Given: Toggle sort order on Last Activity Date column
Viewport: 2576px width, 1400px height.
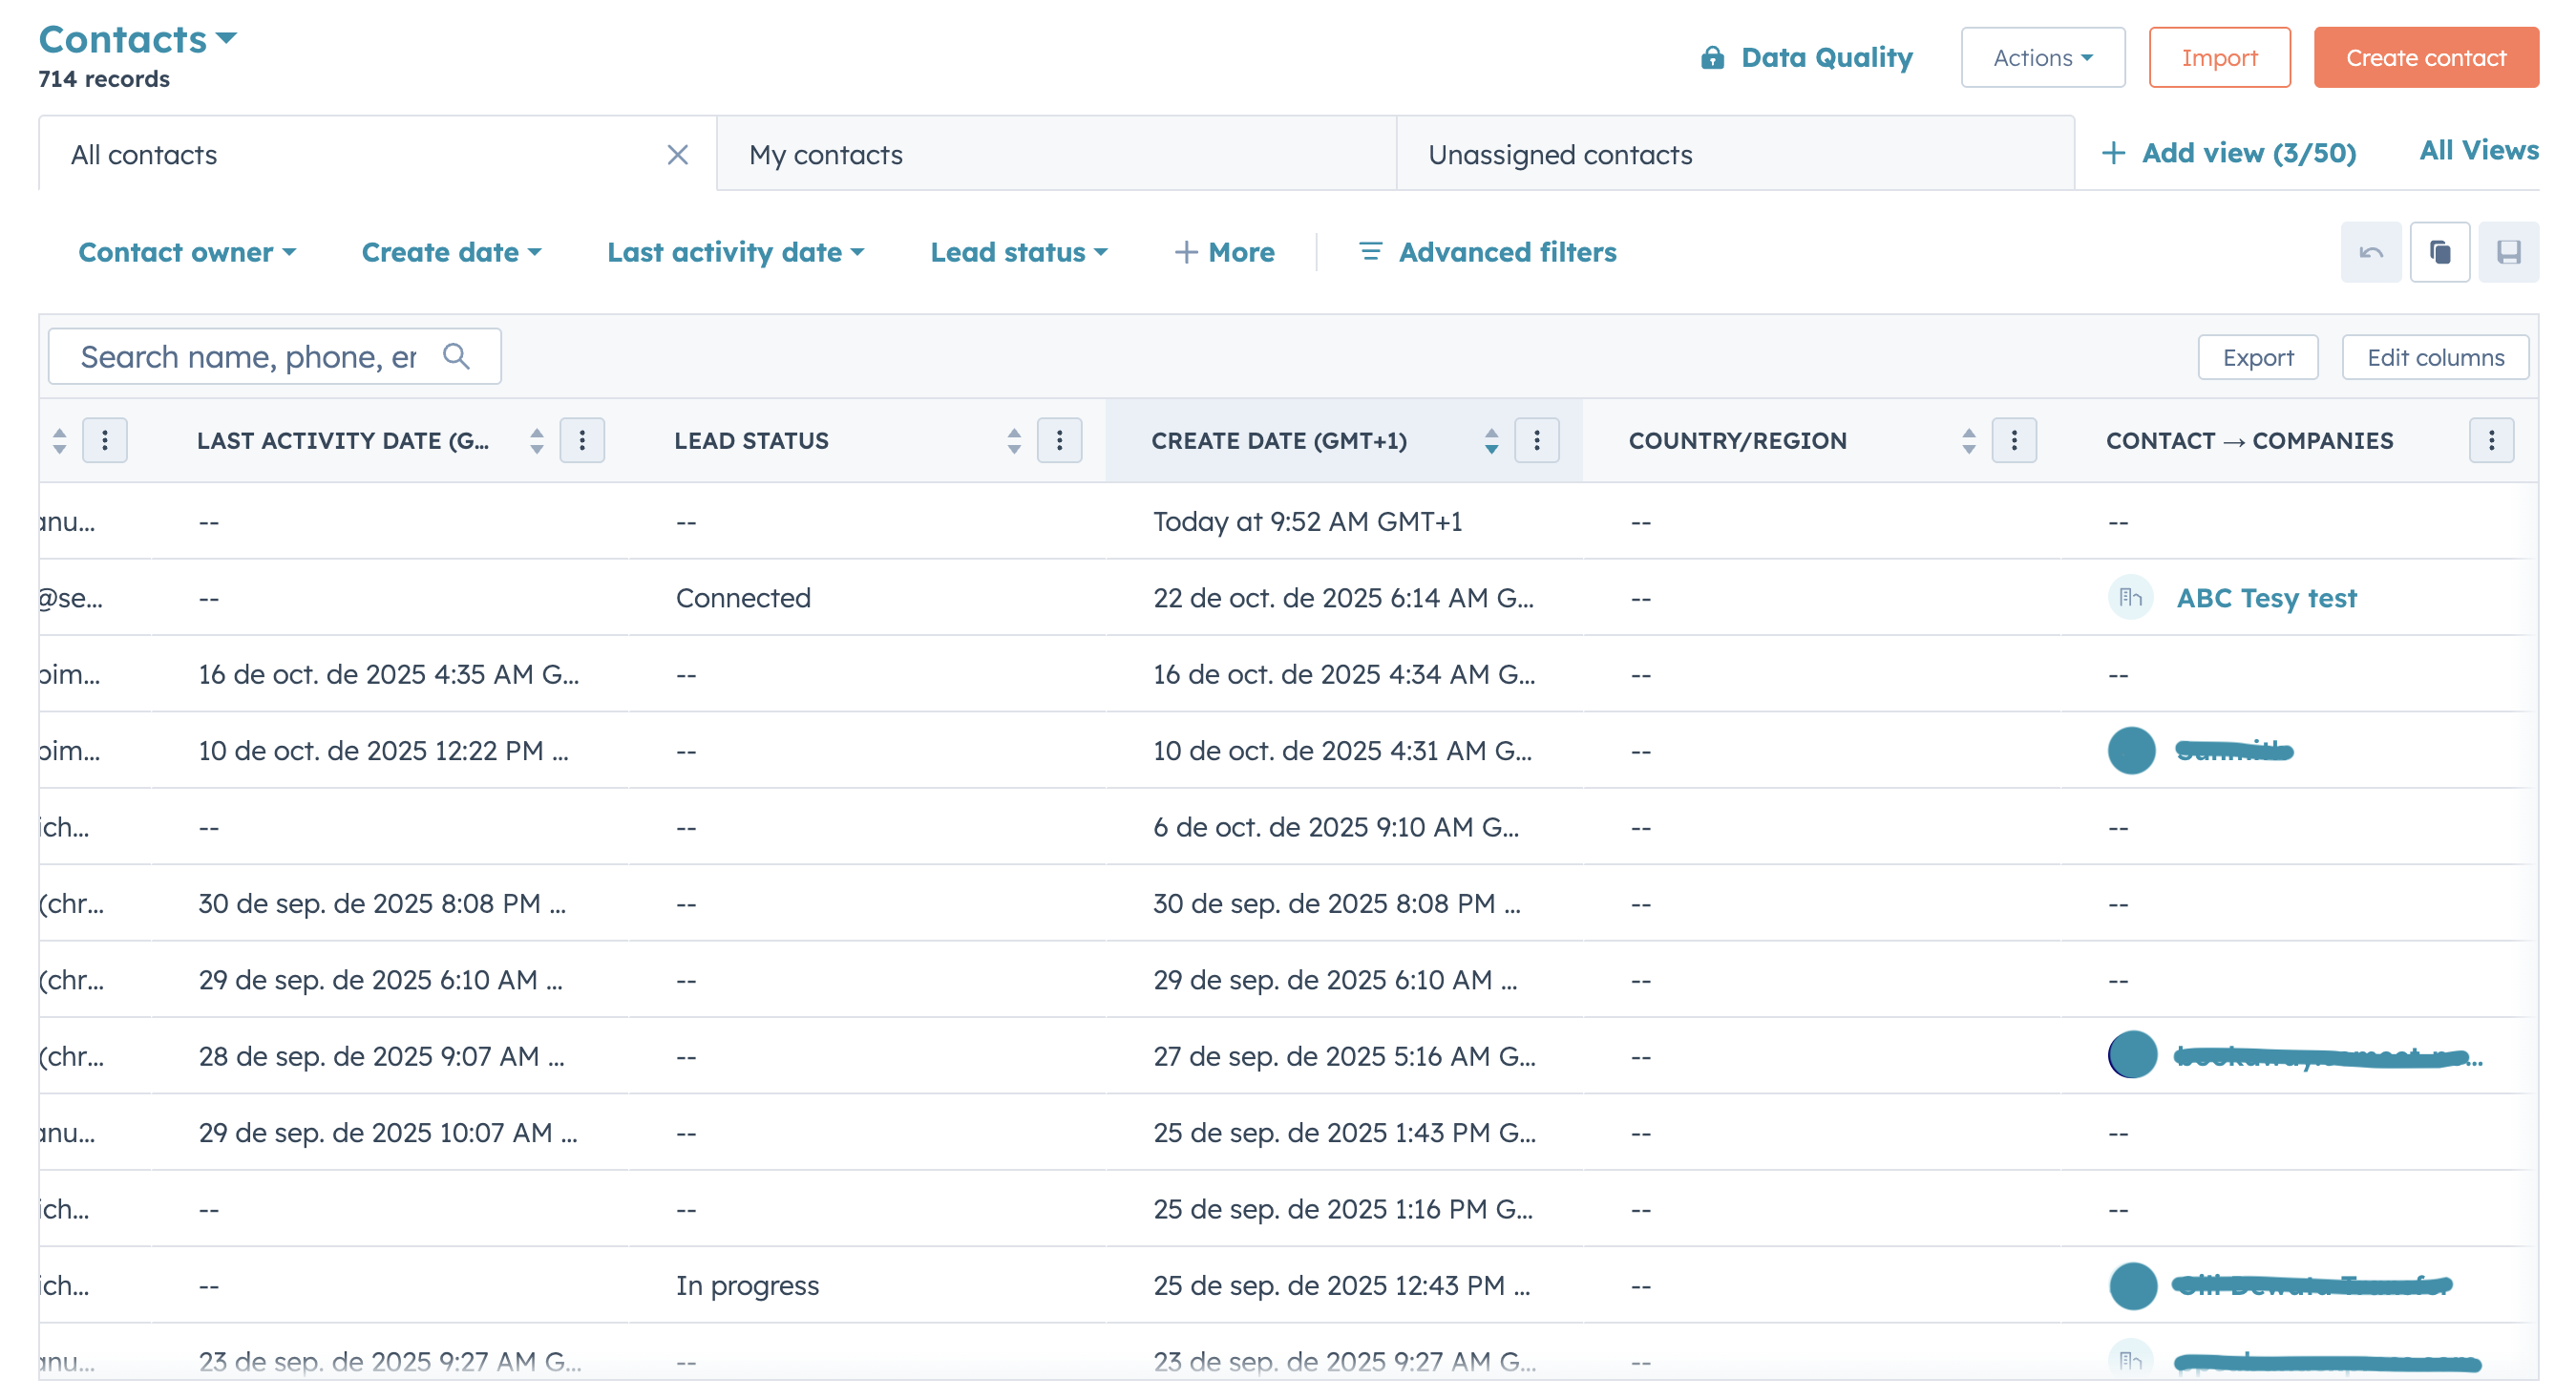Looking at the screenshot, I should coord(537,440).
